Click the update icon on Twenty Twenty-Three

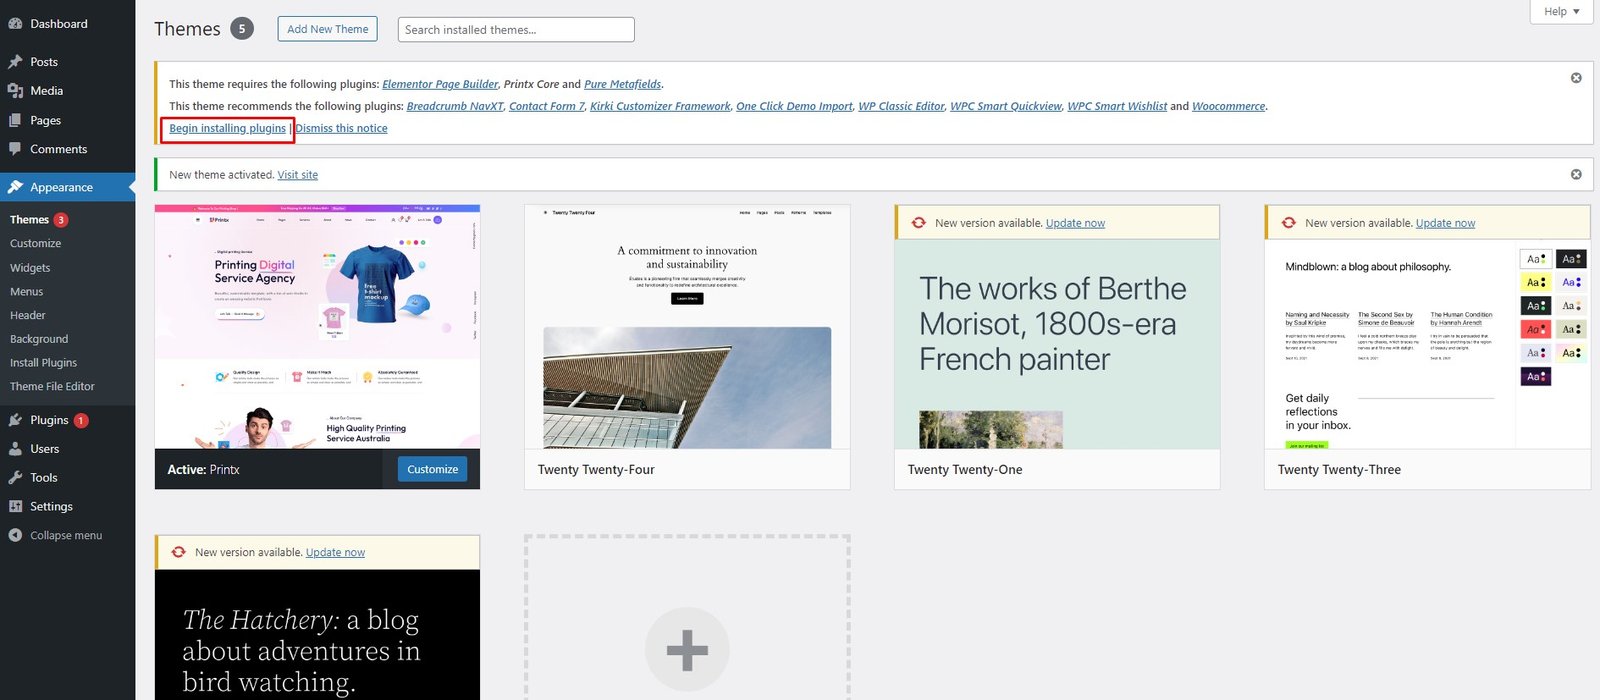[1288, 223]
